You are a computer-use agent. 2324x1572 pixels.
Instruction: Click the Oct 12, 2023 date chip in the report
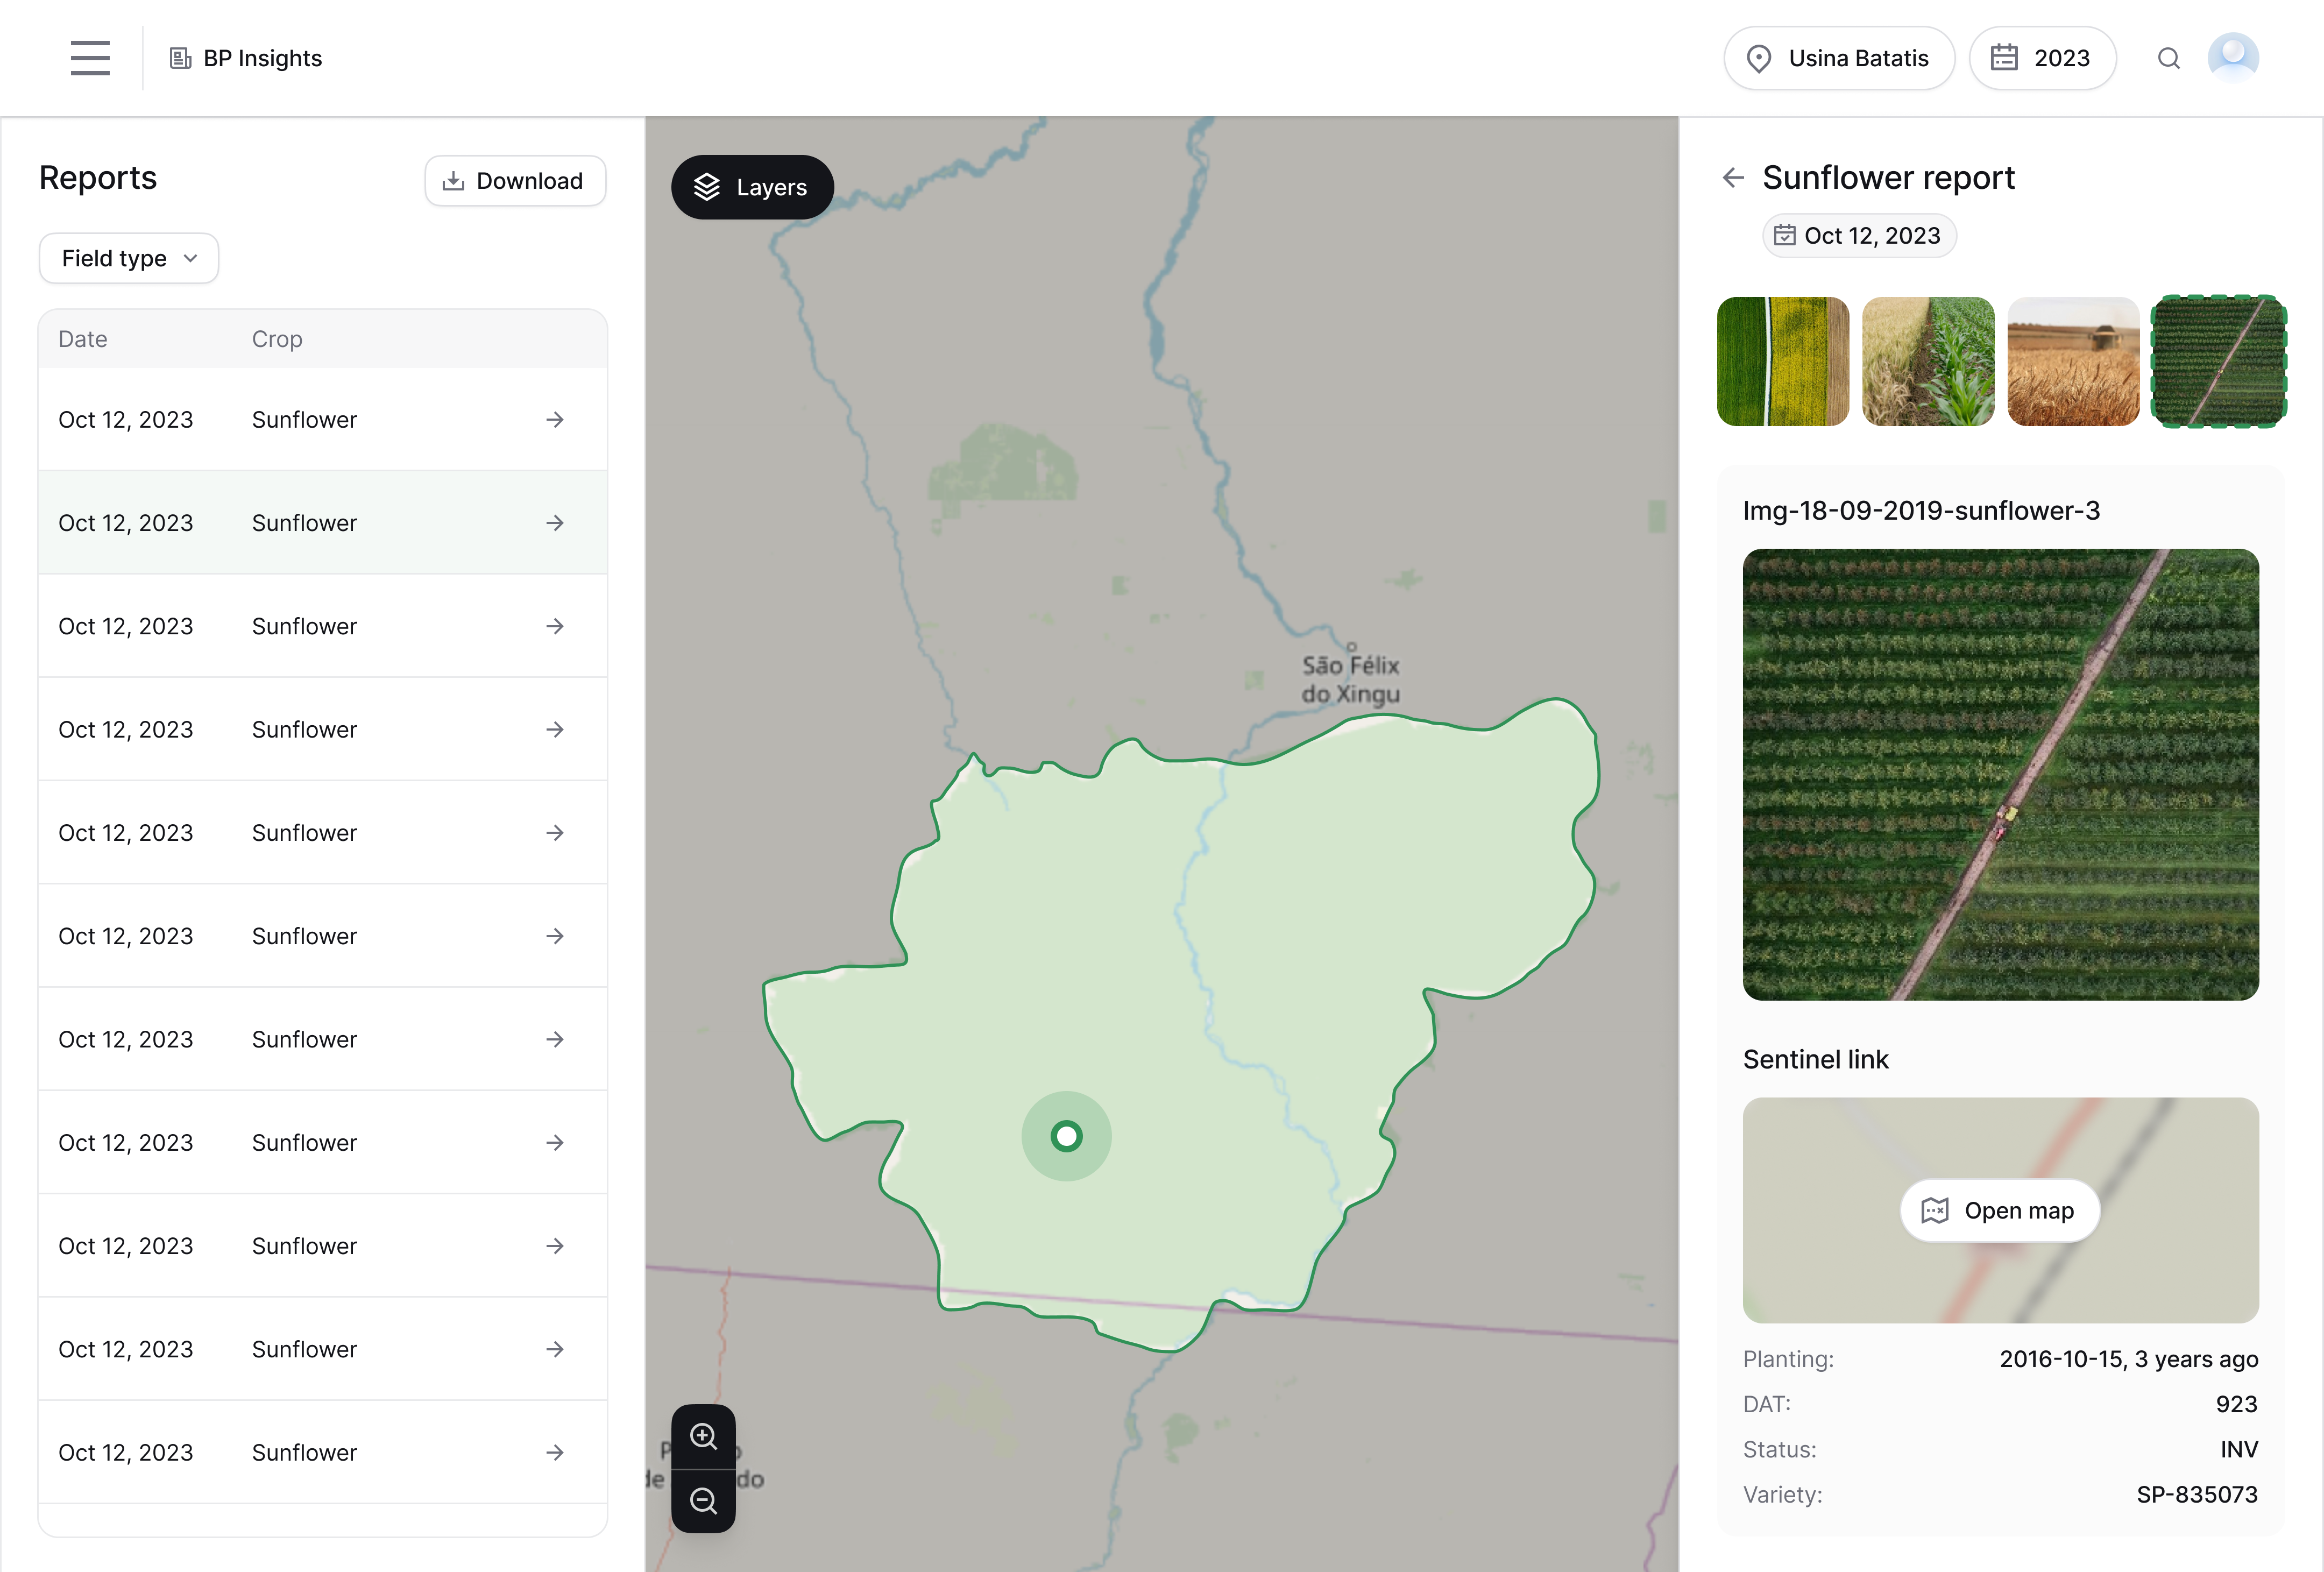[x=1858, y=235]
